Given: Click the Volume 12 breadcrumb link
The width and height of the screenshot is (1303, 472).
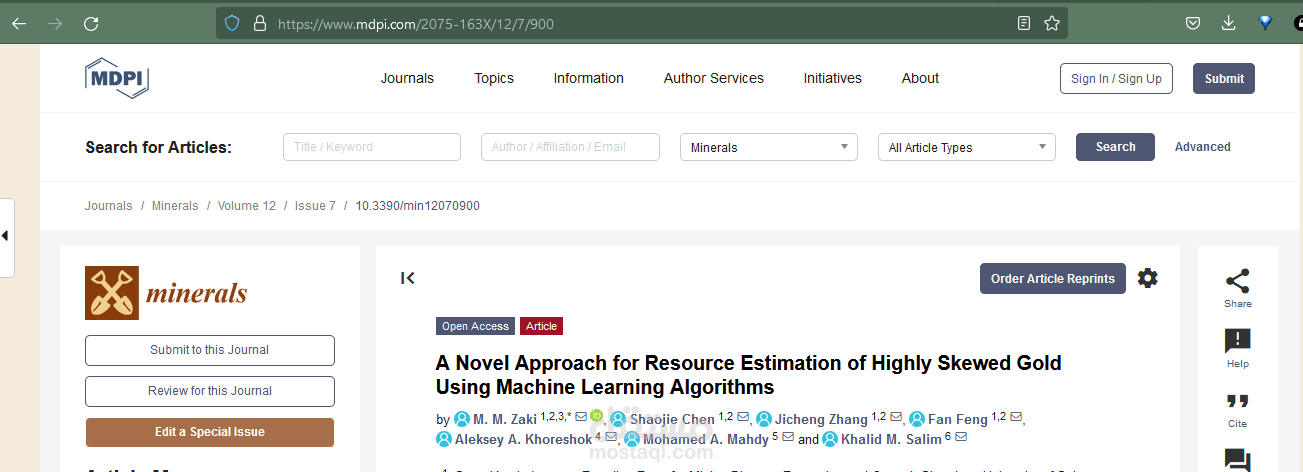Looking at the screenshot, I should [246, 206].
